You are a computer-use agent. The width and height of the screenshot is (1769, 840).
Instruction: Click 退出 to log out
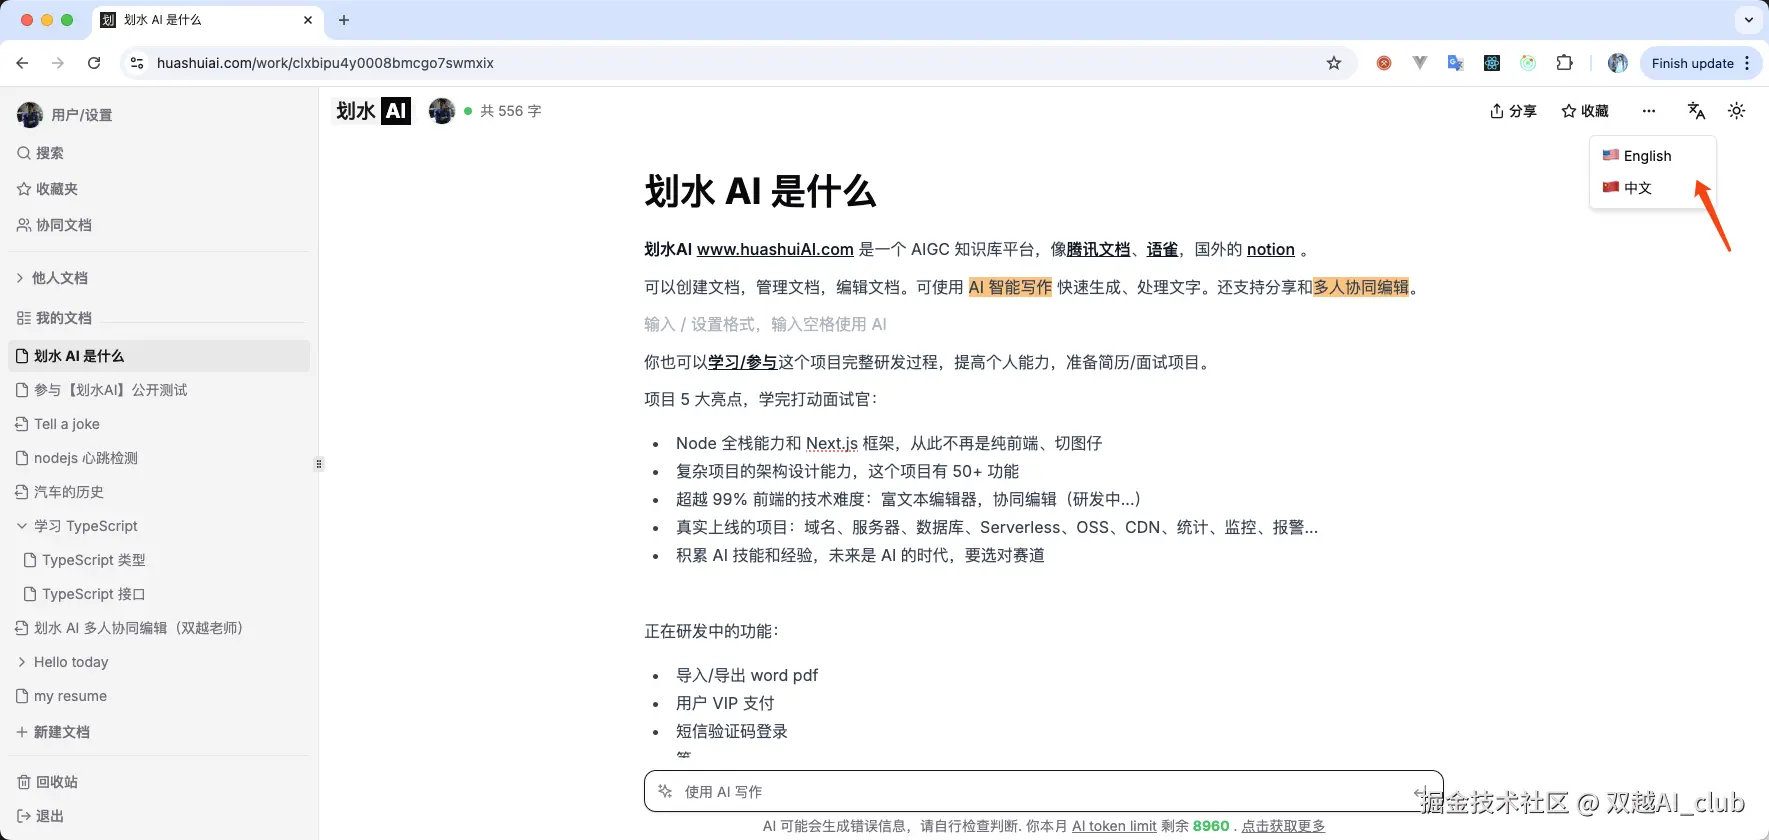(x=40, y=816)
